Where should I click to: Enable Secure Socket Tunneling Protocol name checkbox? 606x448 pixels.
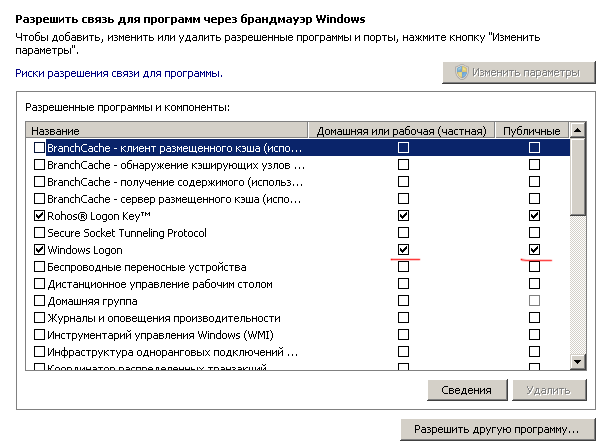click(x=39, y=233)
